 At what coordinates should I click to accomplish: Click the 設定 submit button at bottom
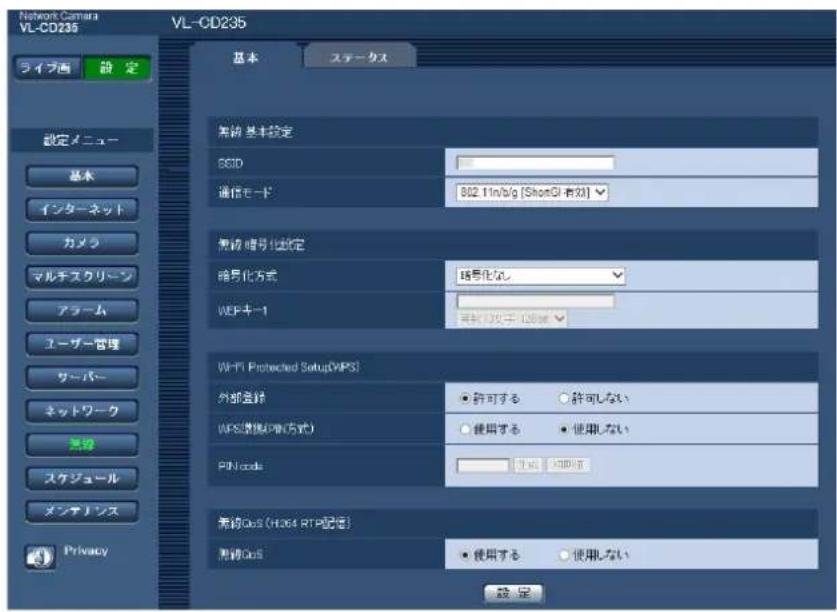tap(513, 593)
